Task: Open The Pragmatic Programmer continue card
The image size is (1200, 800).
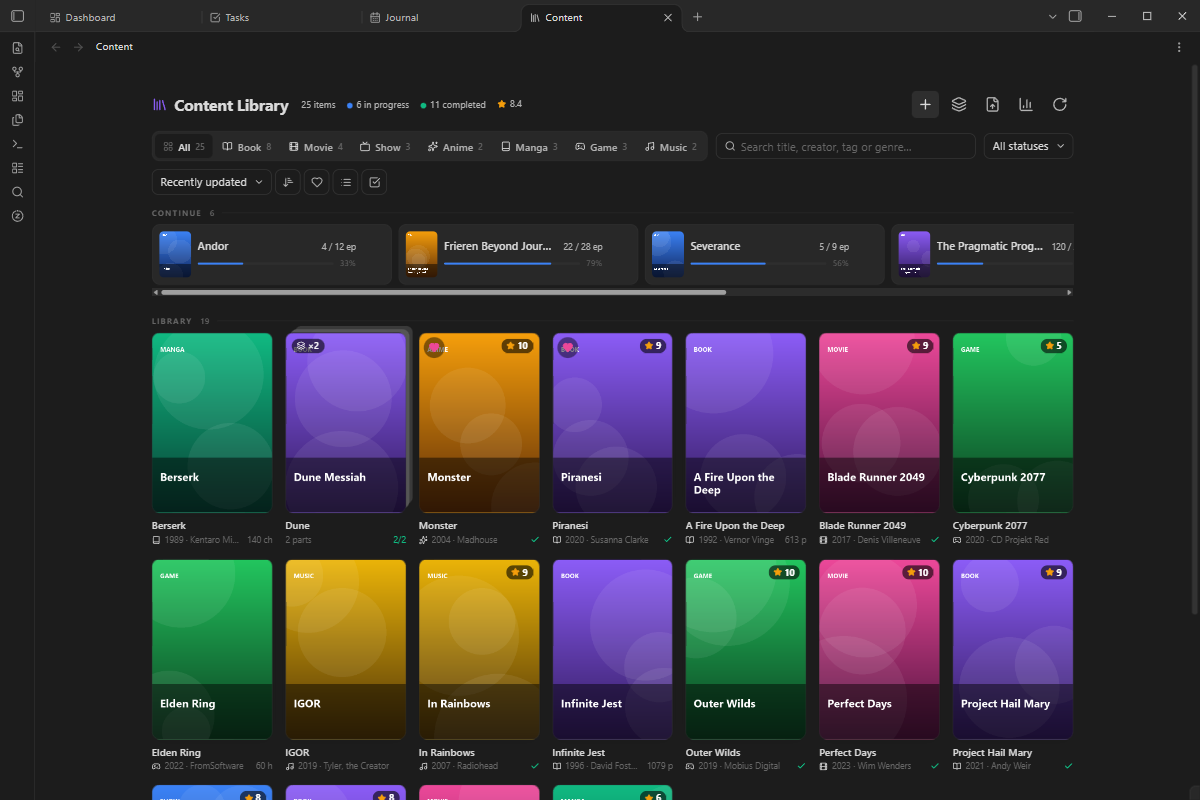Action: (x=982, y=254)
